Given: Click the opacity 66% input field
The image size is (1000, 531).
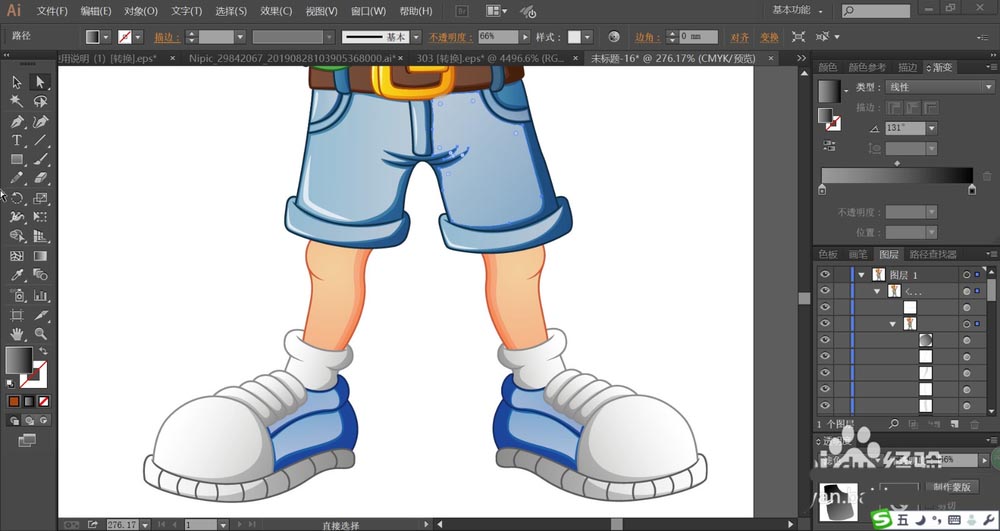Looking at the screenshot, I should tap(497, 36).
